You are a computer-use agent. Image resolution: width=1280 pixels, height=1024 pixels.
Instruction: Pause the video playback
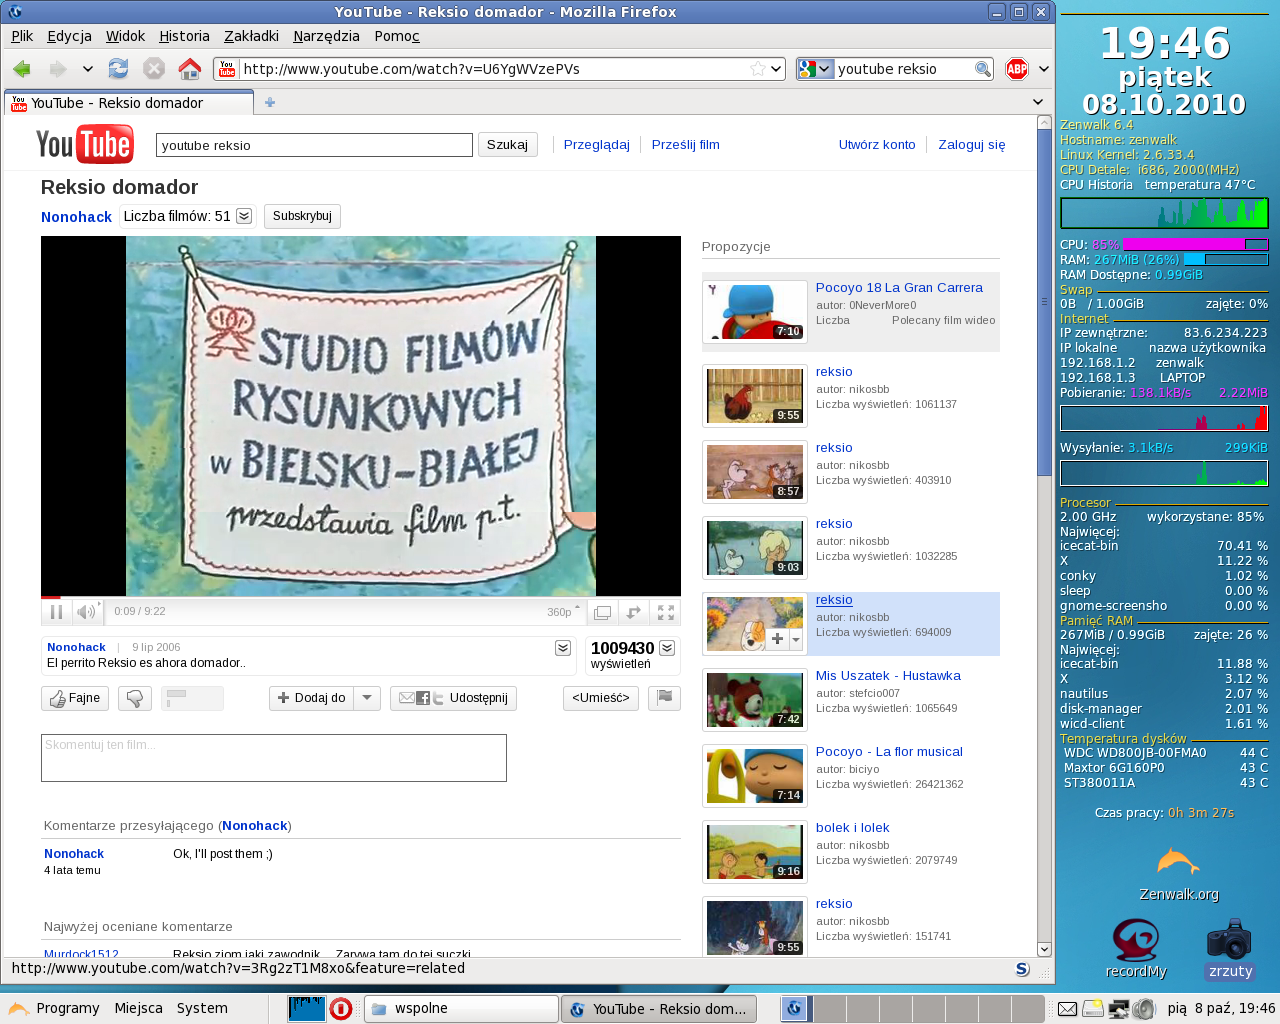coord(56,612)
